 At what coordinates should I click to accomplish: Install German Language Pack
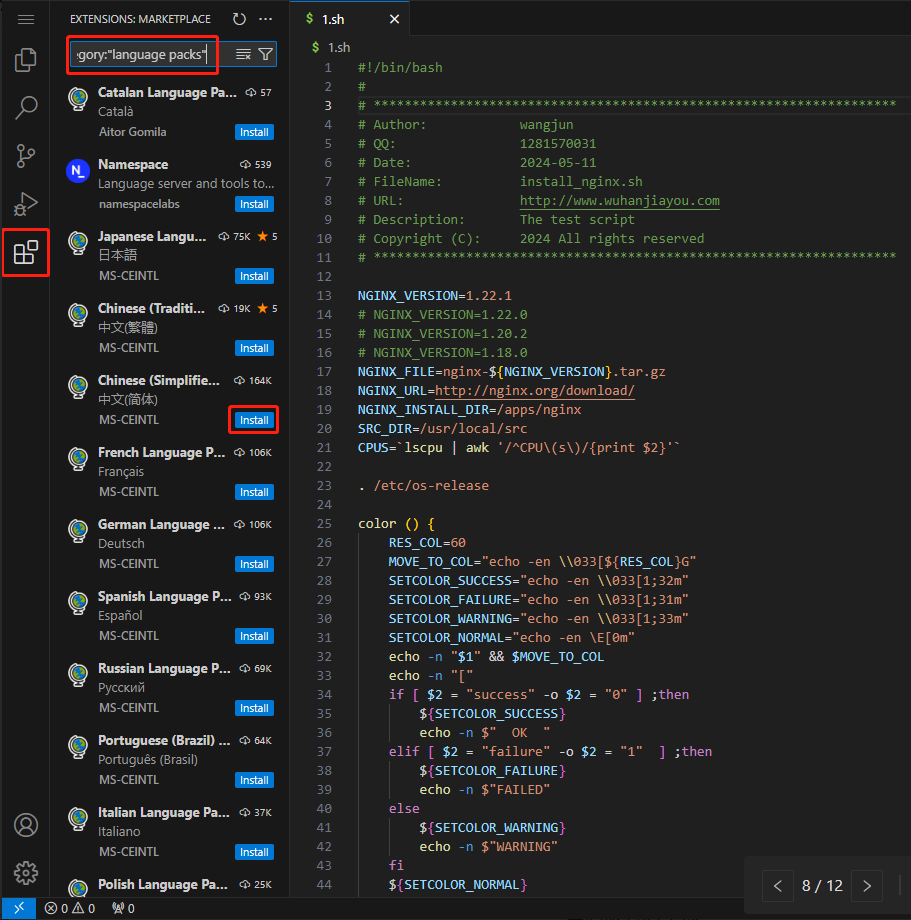click(x=254, y=564)
